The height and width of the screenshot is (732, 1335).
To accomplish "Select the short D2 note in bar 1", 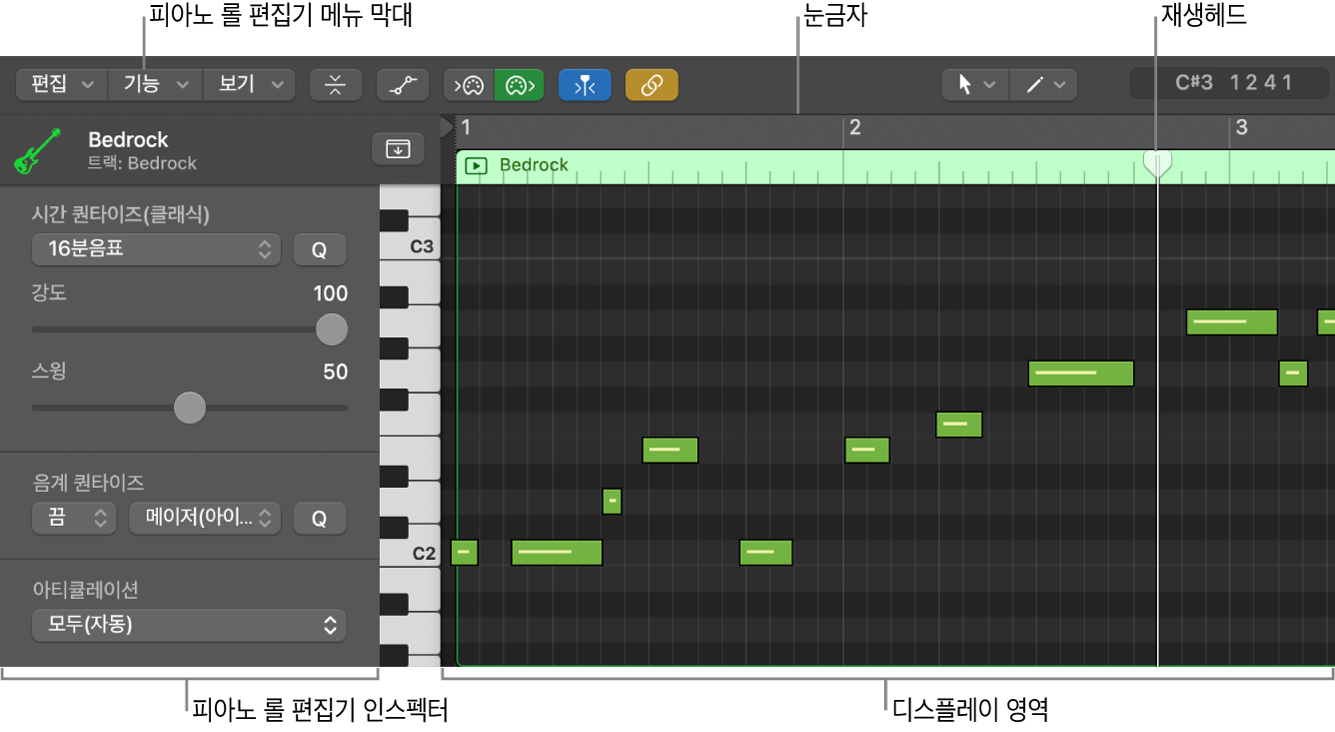I will pos(612,501).
